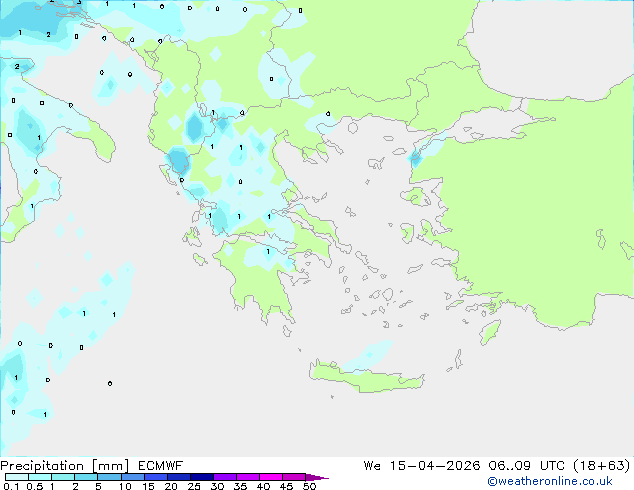The width and height of the screenshot is (634, 490).
Task: Click the 15–20 mm legend color swatch
Action: click(155, 477)
